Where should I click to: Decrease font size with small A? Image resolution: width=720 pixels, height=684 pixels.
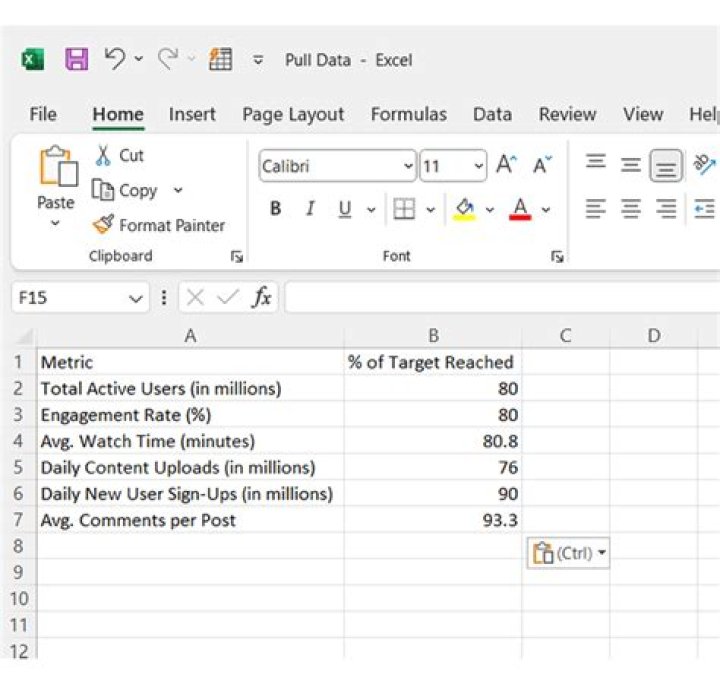542,164
